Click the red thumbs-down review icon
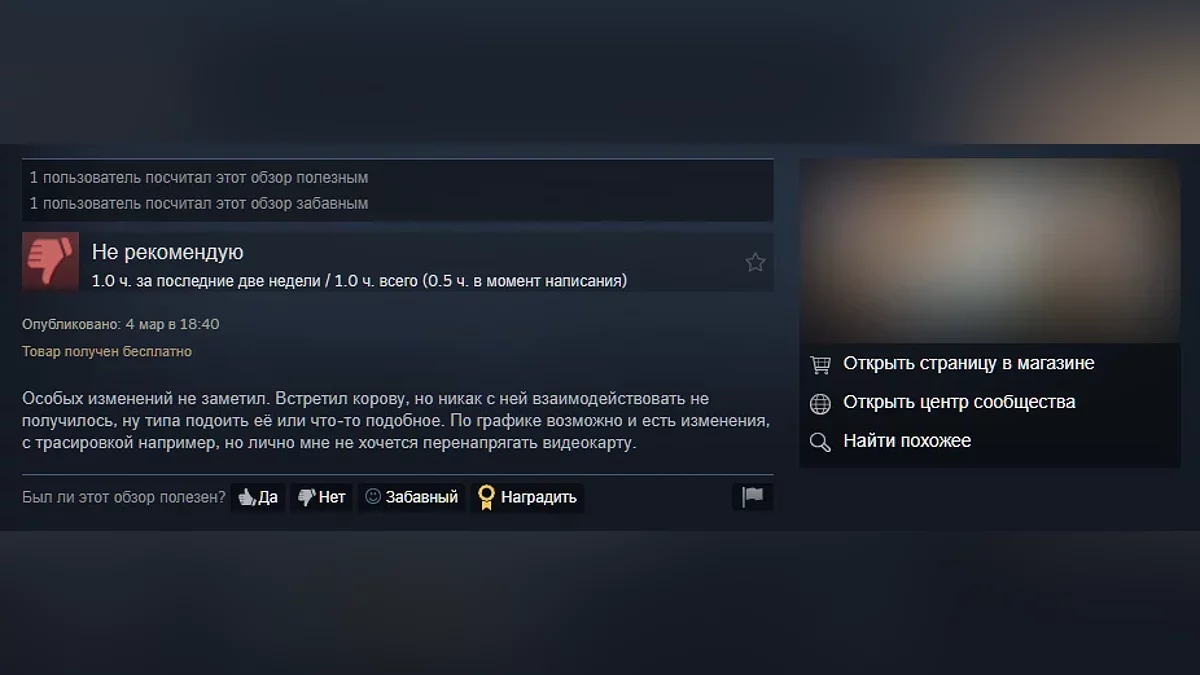The width and height of the screenshot is (1200, 675). [50, 262]
